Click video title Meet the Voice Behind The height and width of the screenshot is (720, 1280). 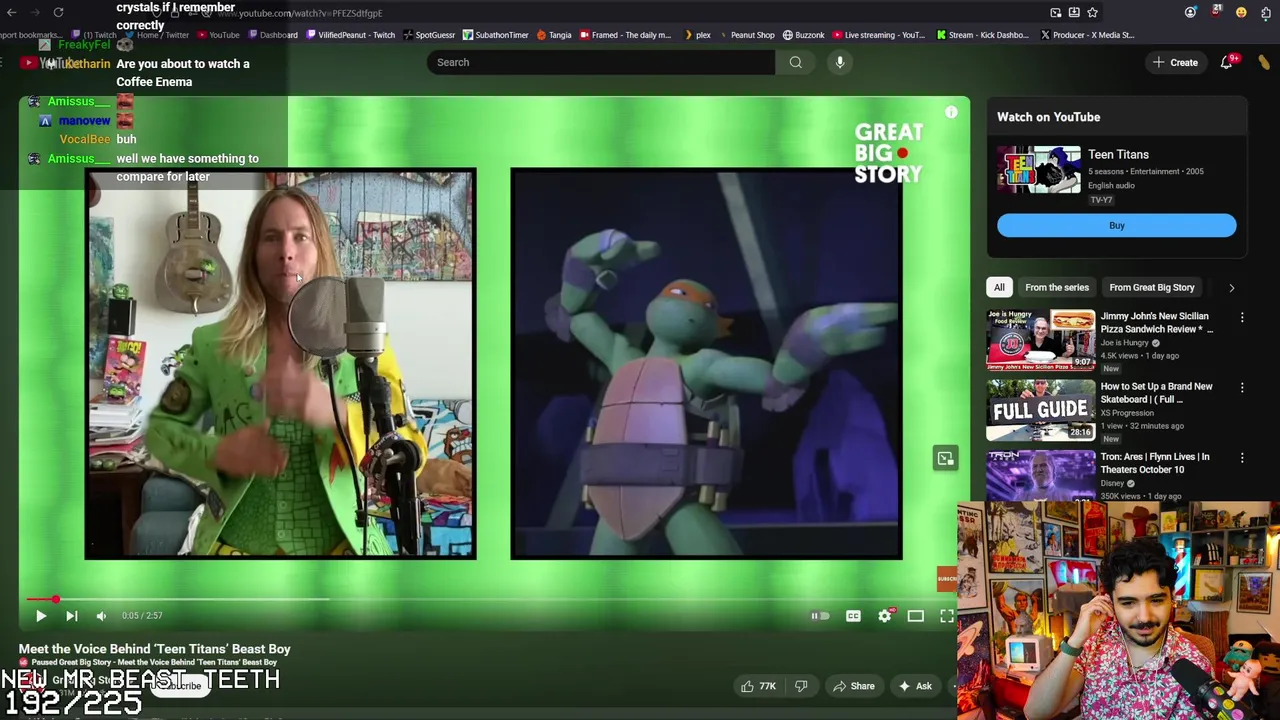(155, 649)
